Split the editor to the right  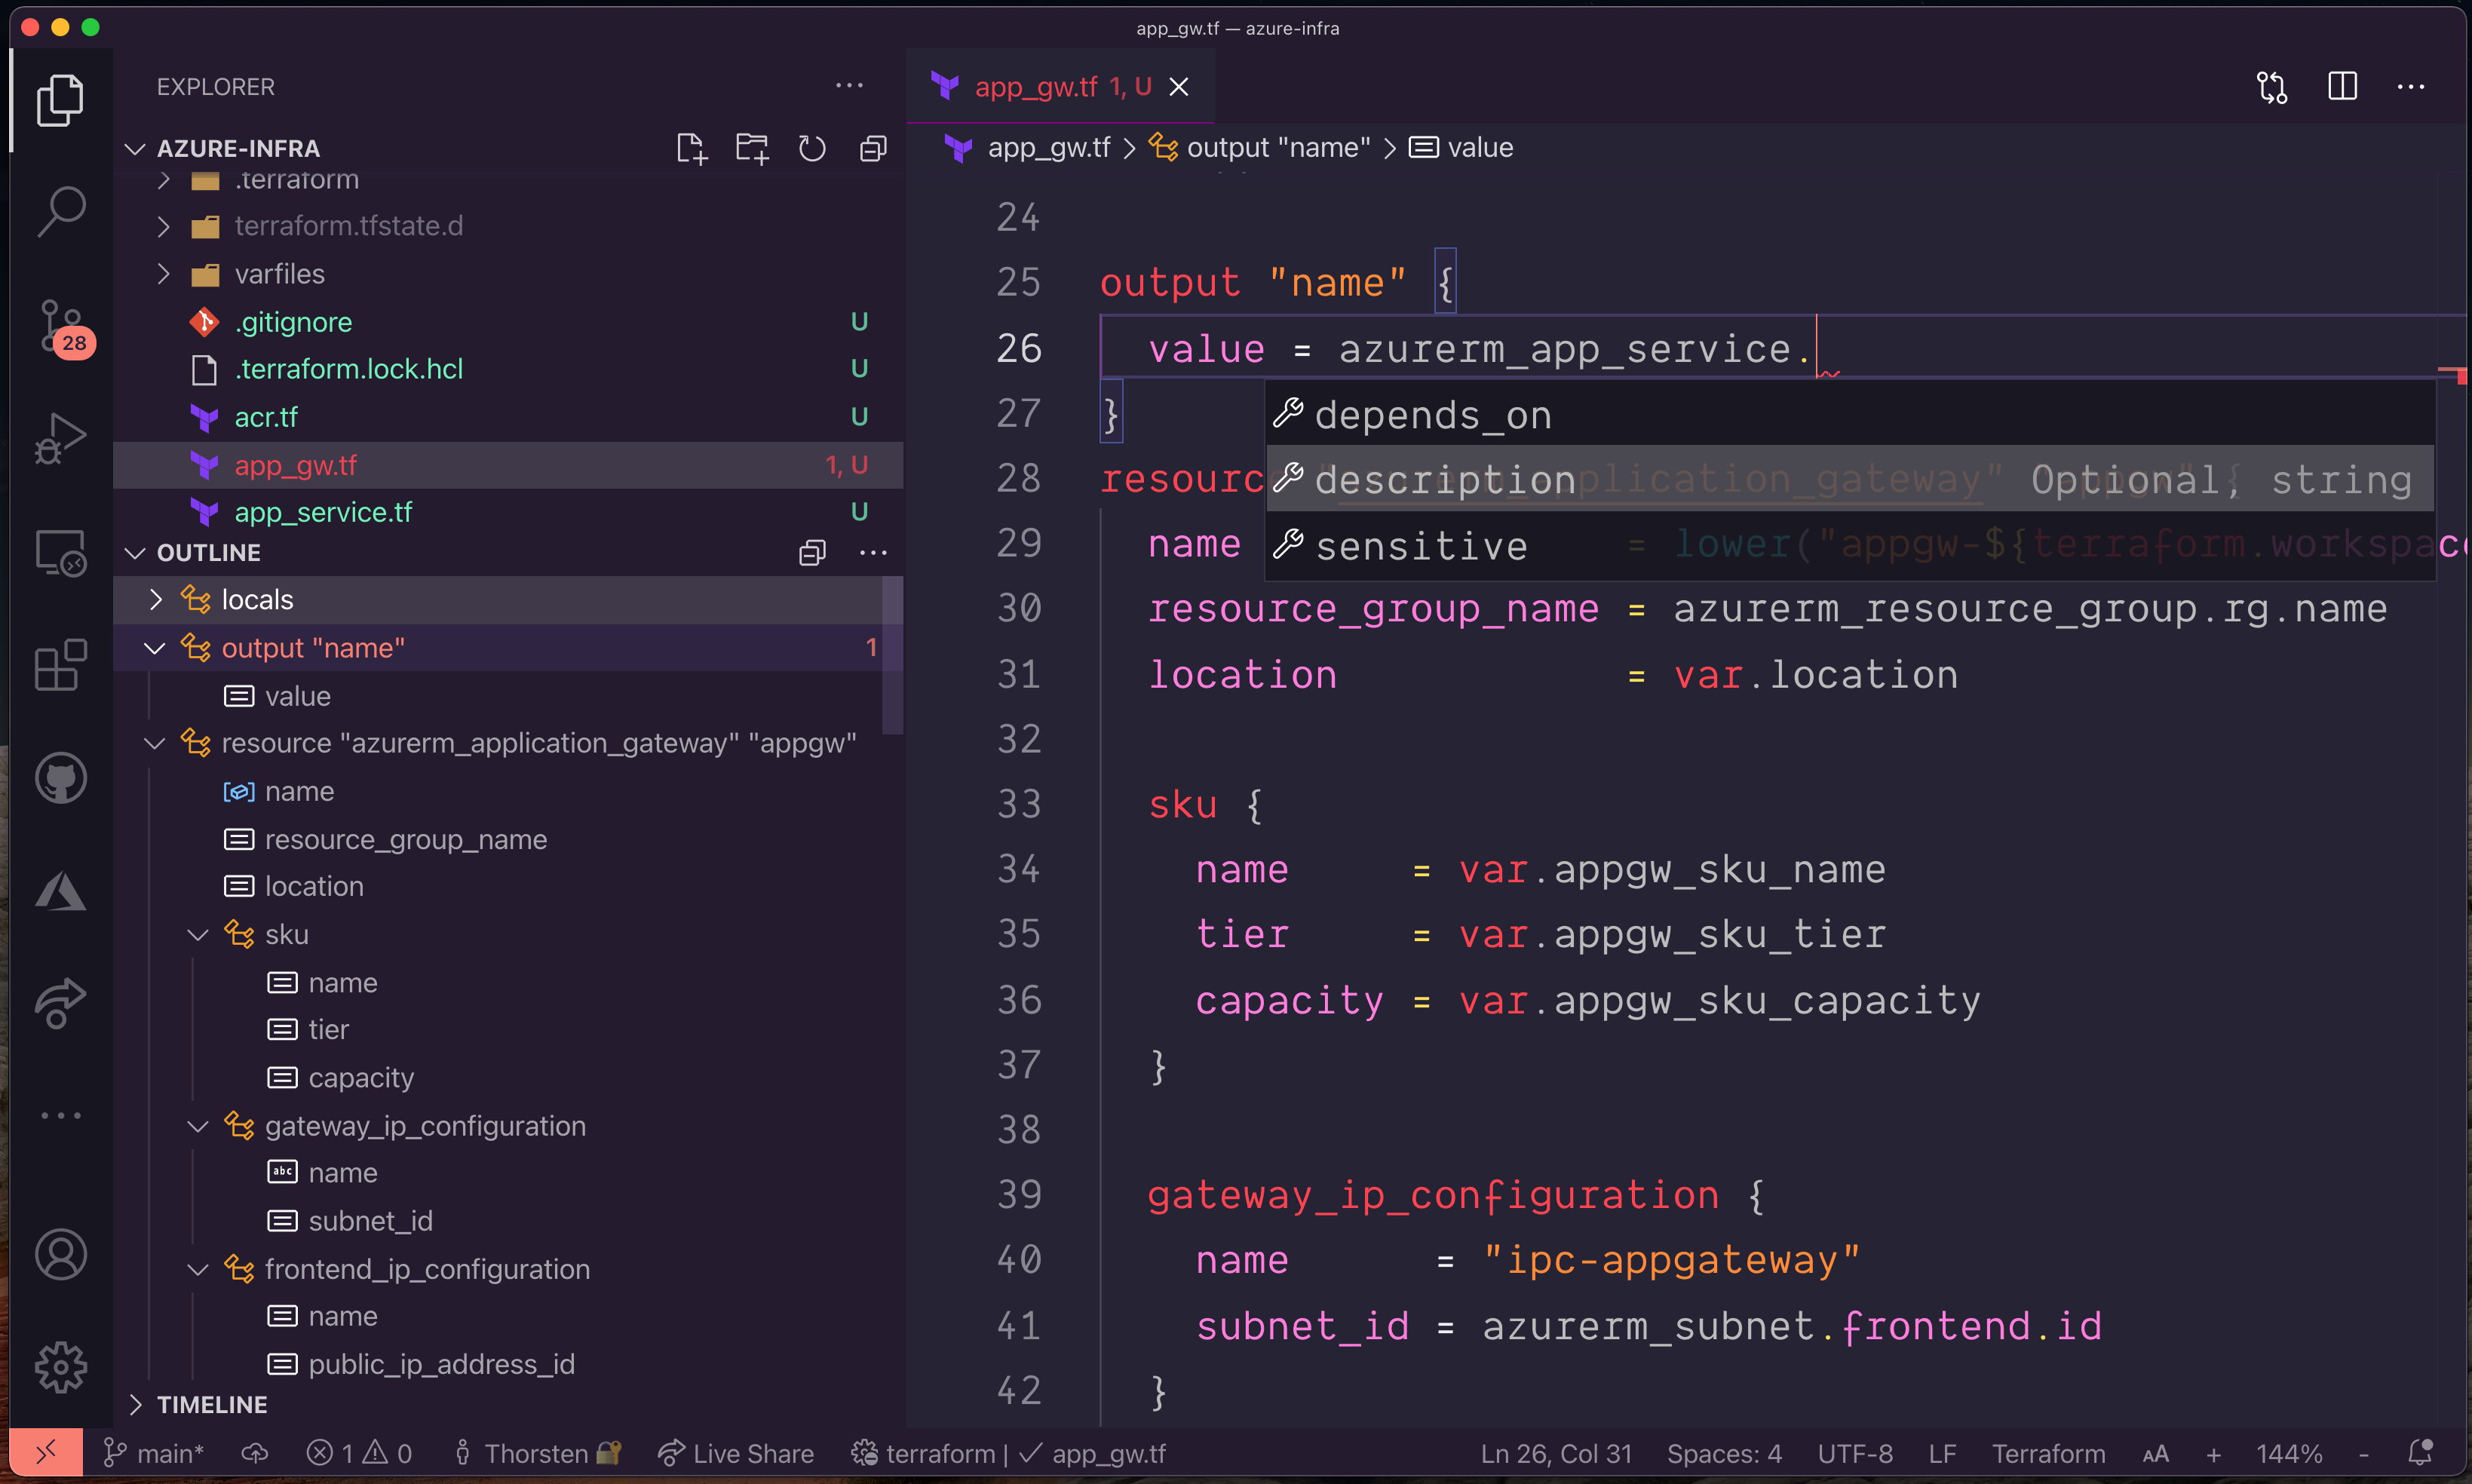click(2342, 87)
